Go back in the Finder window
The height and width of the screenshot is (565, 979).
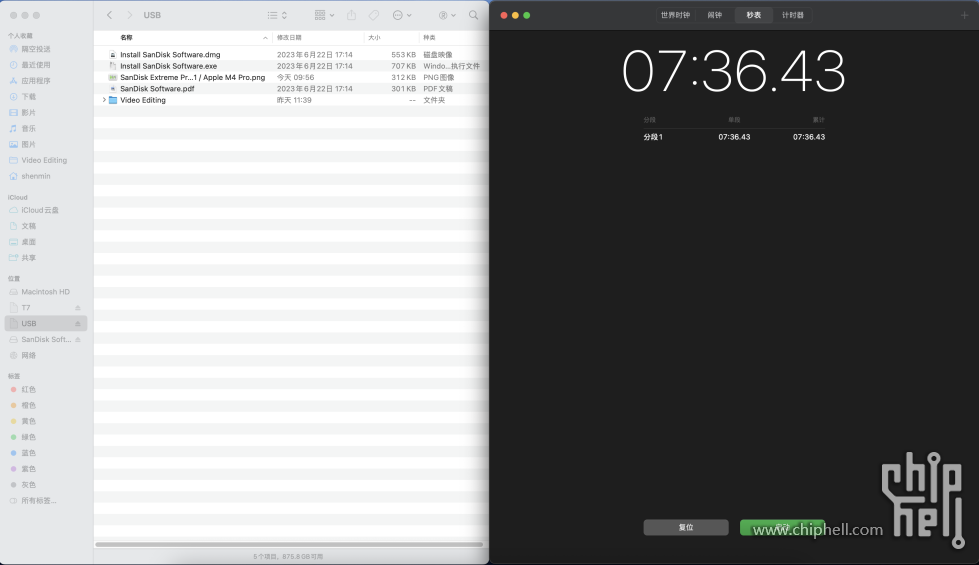point(109,15)
